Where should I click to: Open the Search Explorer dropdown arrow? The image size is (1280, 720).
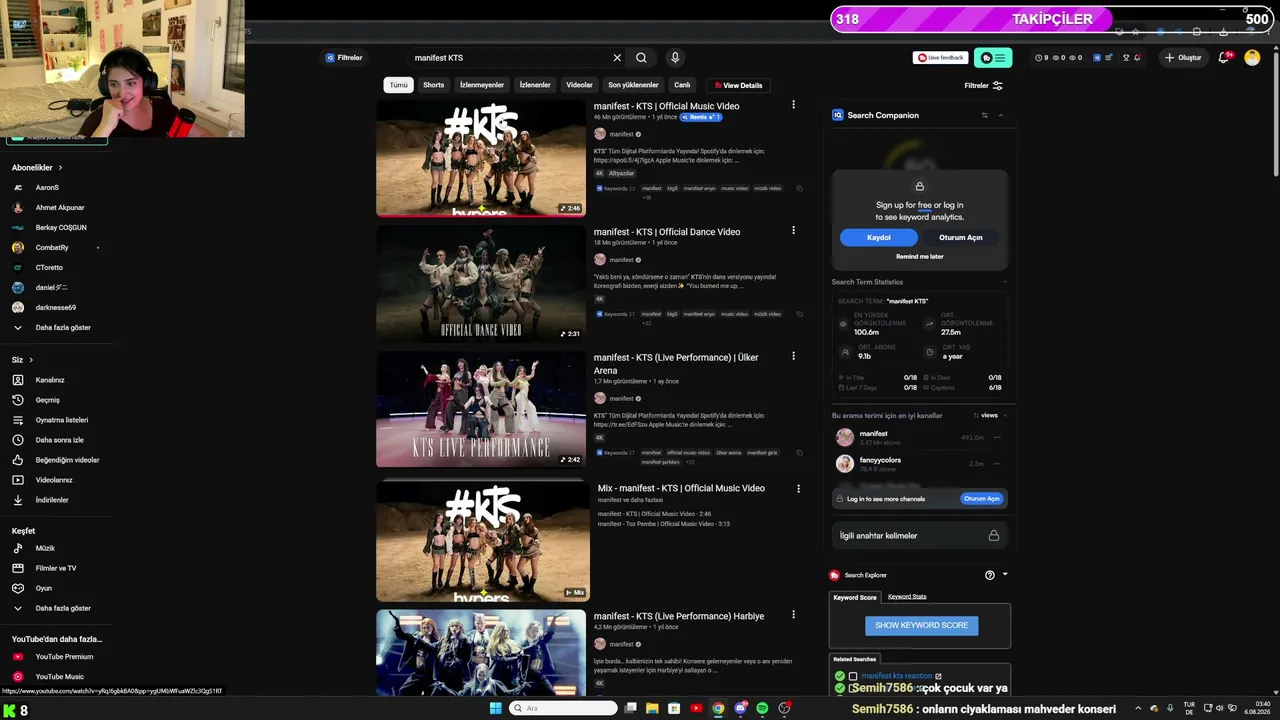1005,575
